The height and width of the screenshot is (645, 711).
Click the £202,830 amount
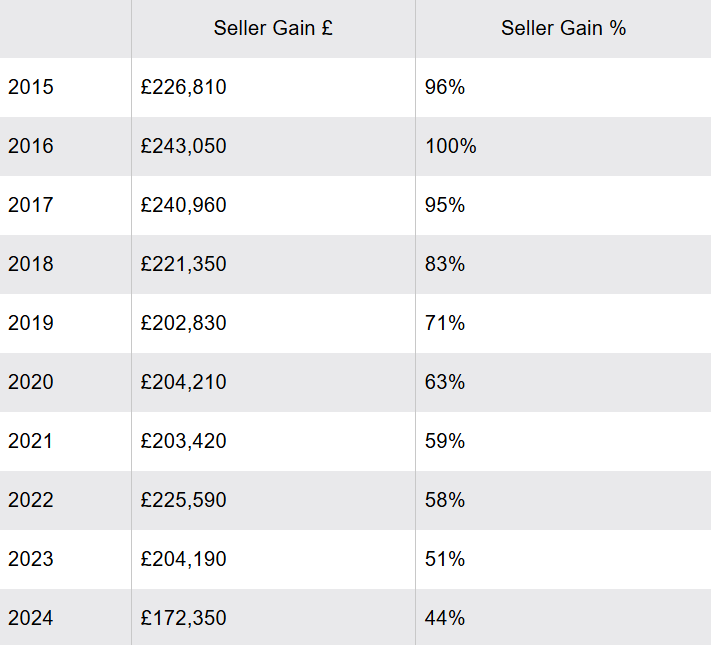184,323
